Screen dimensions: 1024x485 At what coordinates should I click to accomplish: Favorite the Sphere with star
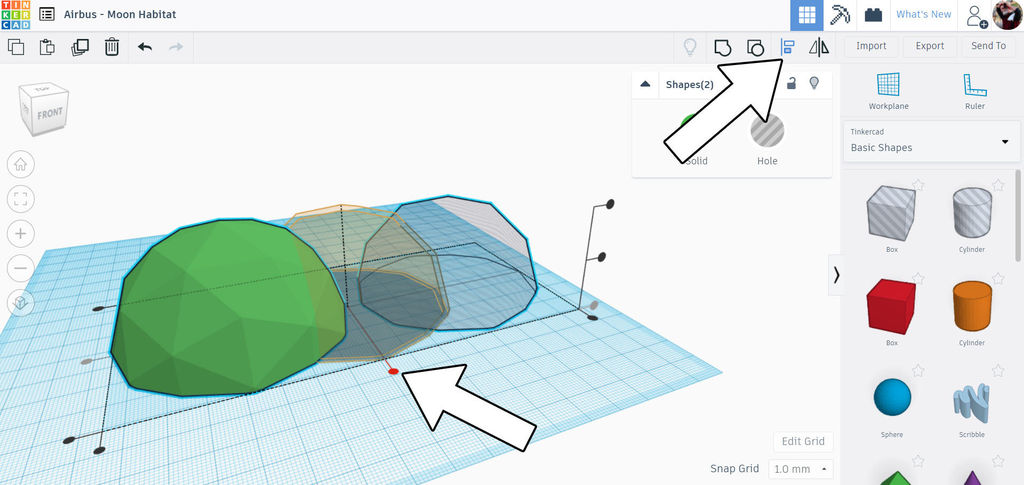click(x=918, y=371)
